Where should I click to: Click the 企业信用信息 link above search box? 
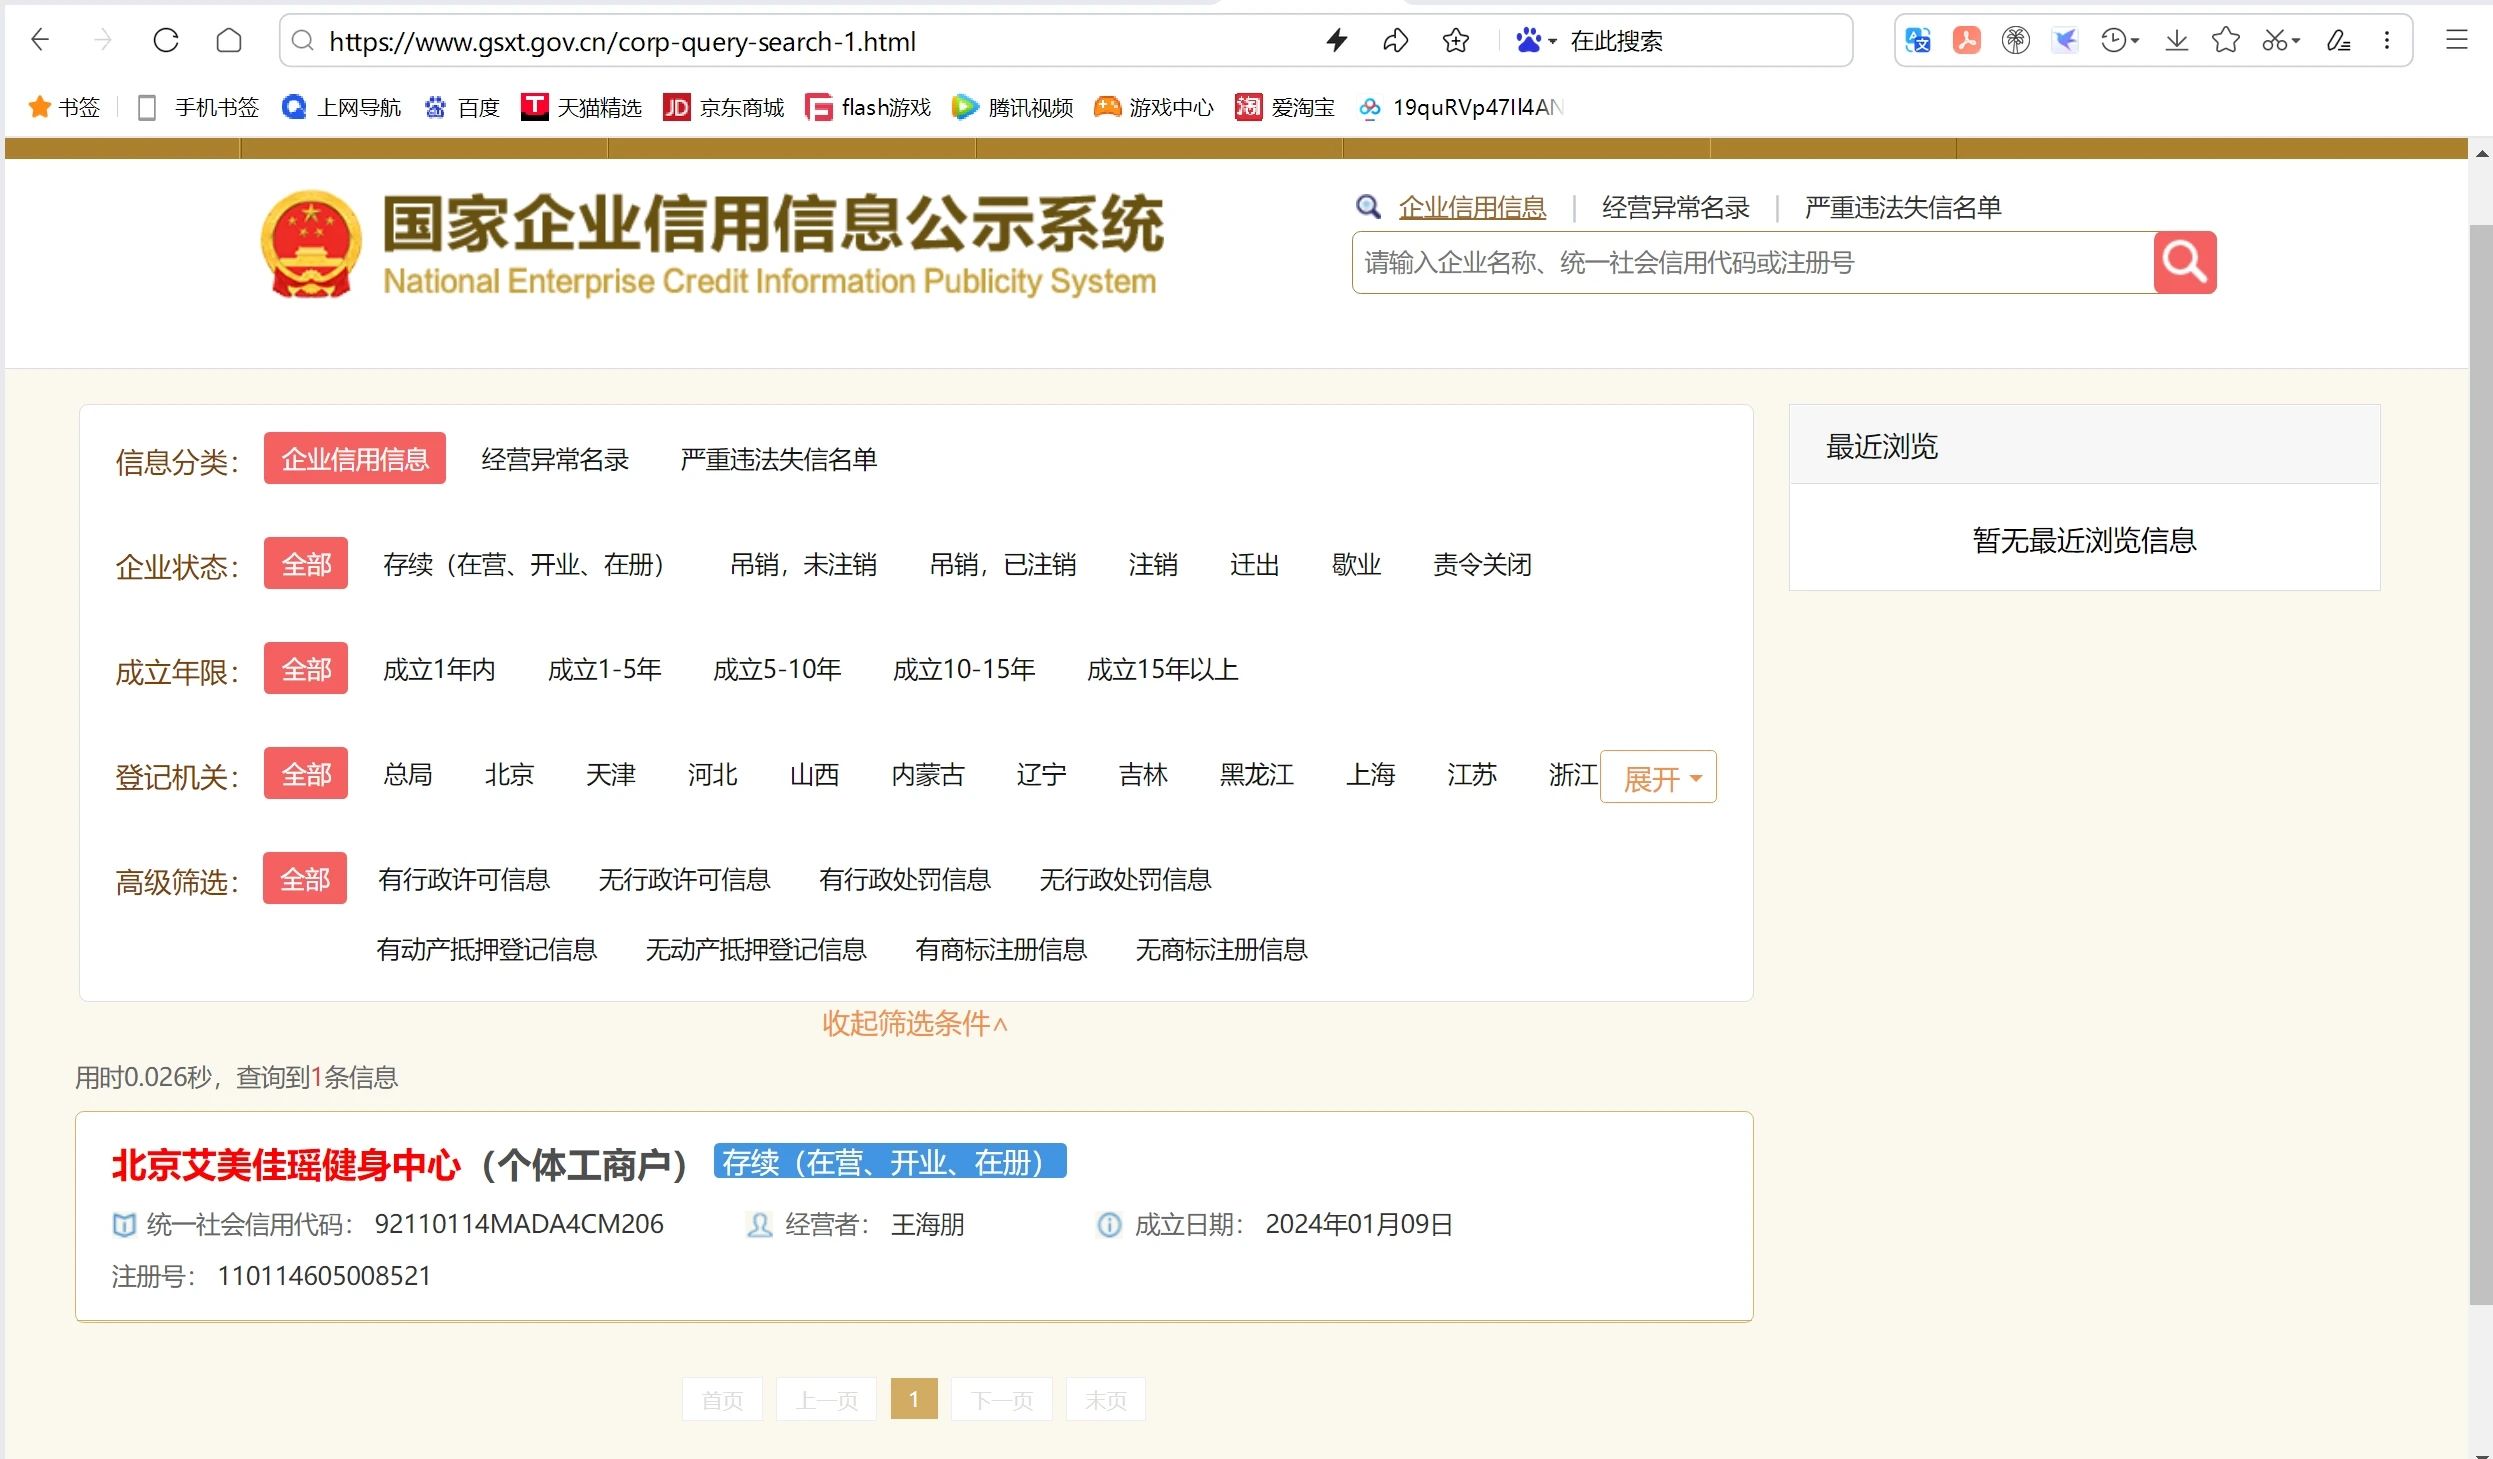1471,208
